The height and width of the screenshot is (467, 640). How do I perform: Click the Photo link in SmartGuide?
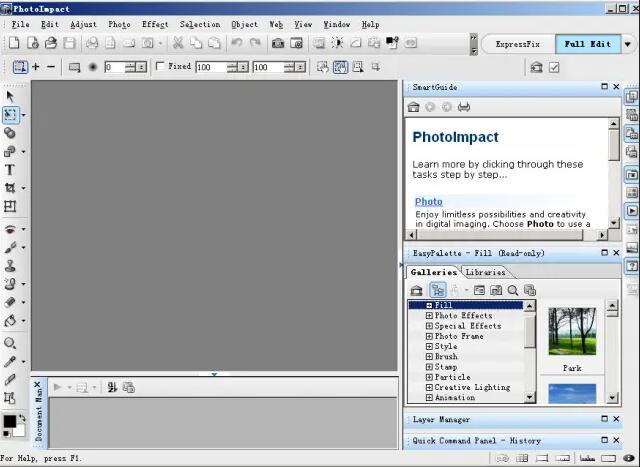pos(428,201)
